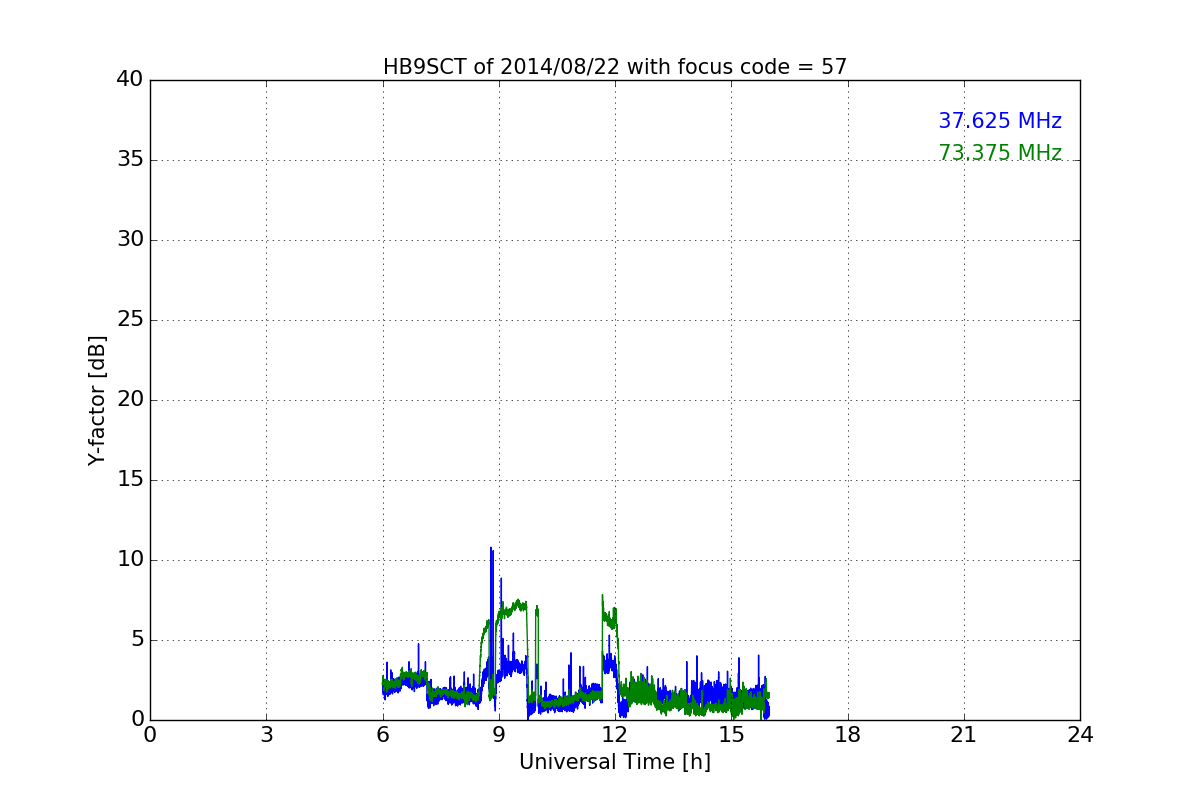Click the x-axis tick label 3

coord(266,735)
